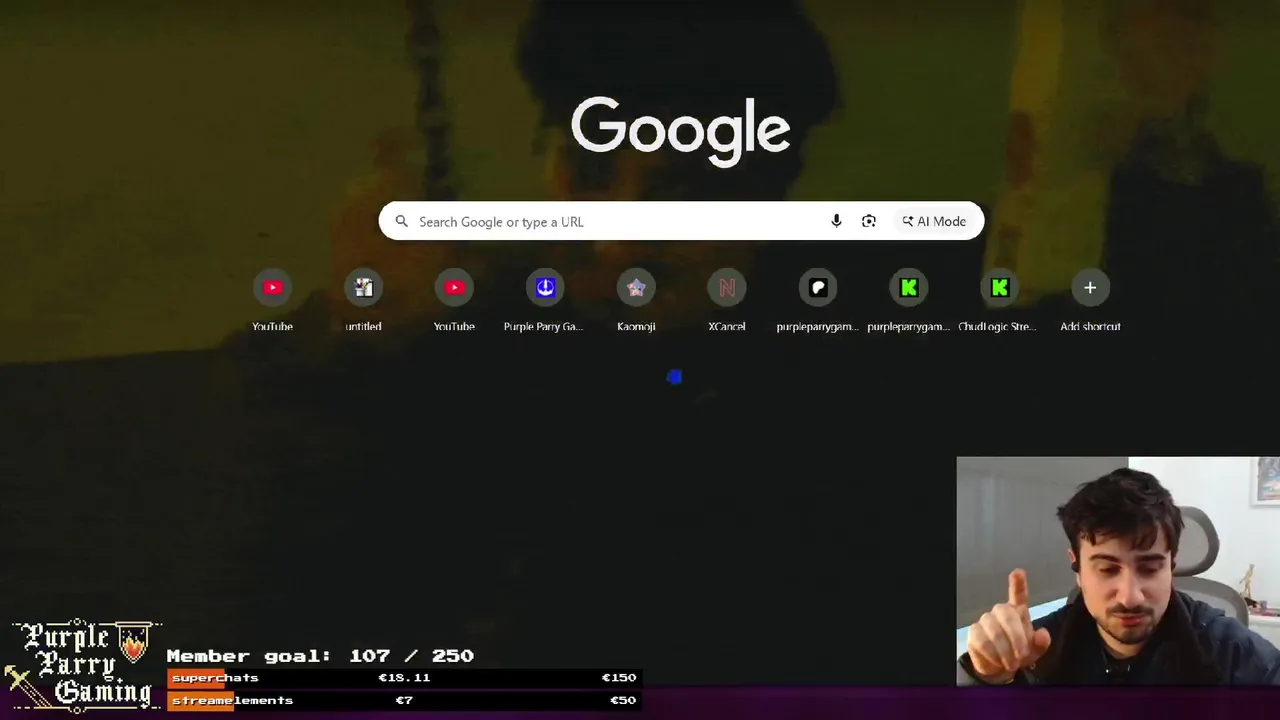
Task: Start voice search with microphone icon
Action: (836, 221)
